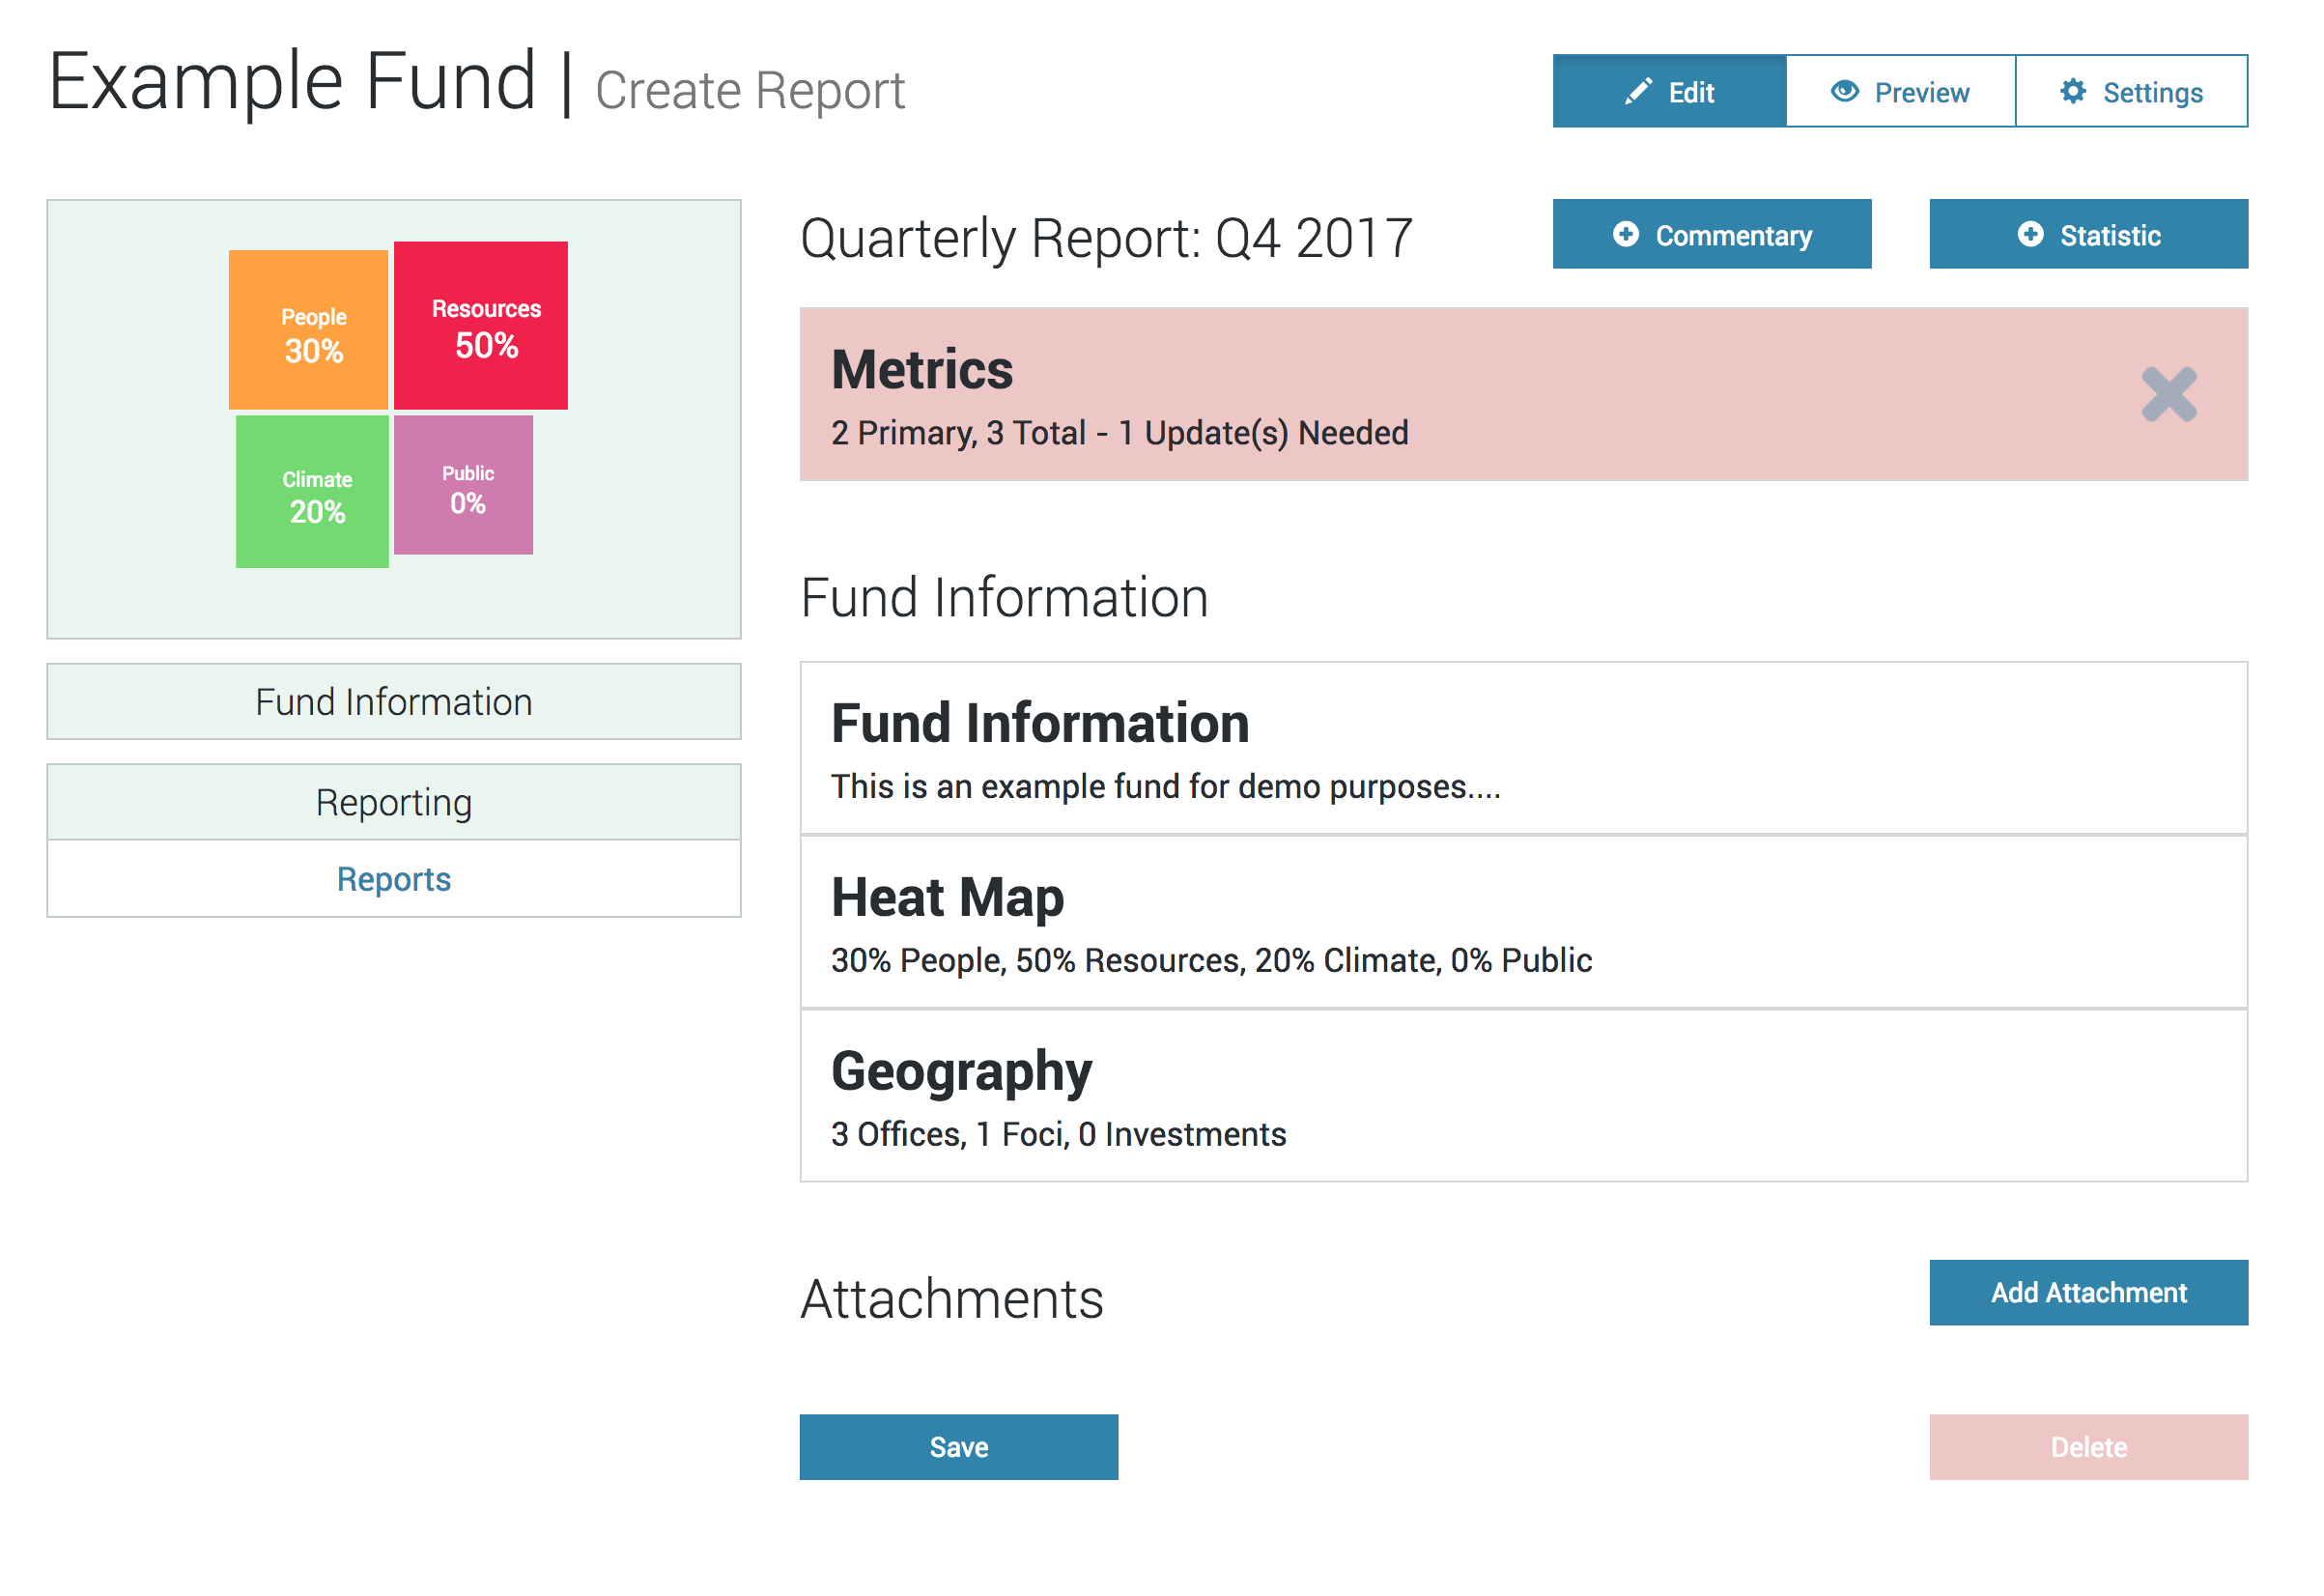Collapse the Reporting sidebar section
This screenshot has width=2324, height=1596.
[394, 803]
